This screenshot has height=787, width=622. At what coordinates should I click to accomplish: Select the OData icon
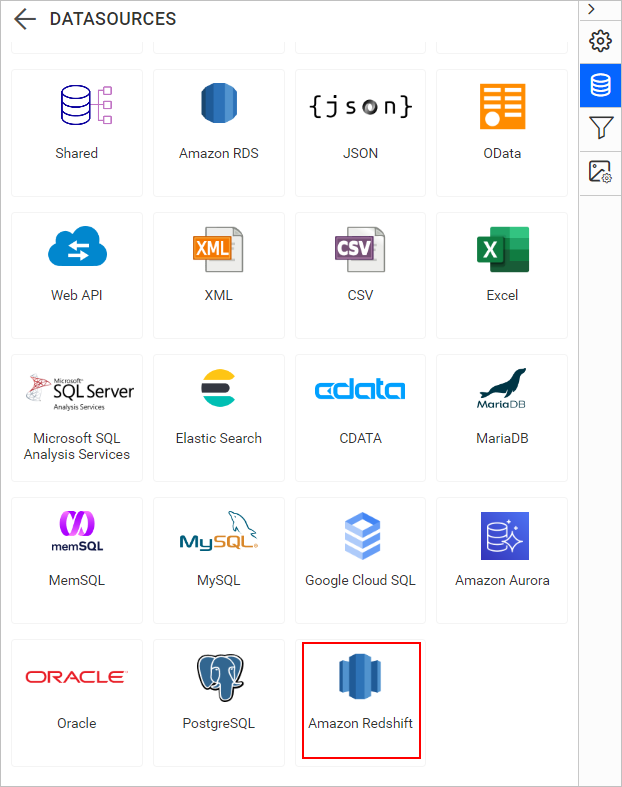[503, 106]
